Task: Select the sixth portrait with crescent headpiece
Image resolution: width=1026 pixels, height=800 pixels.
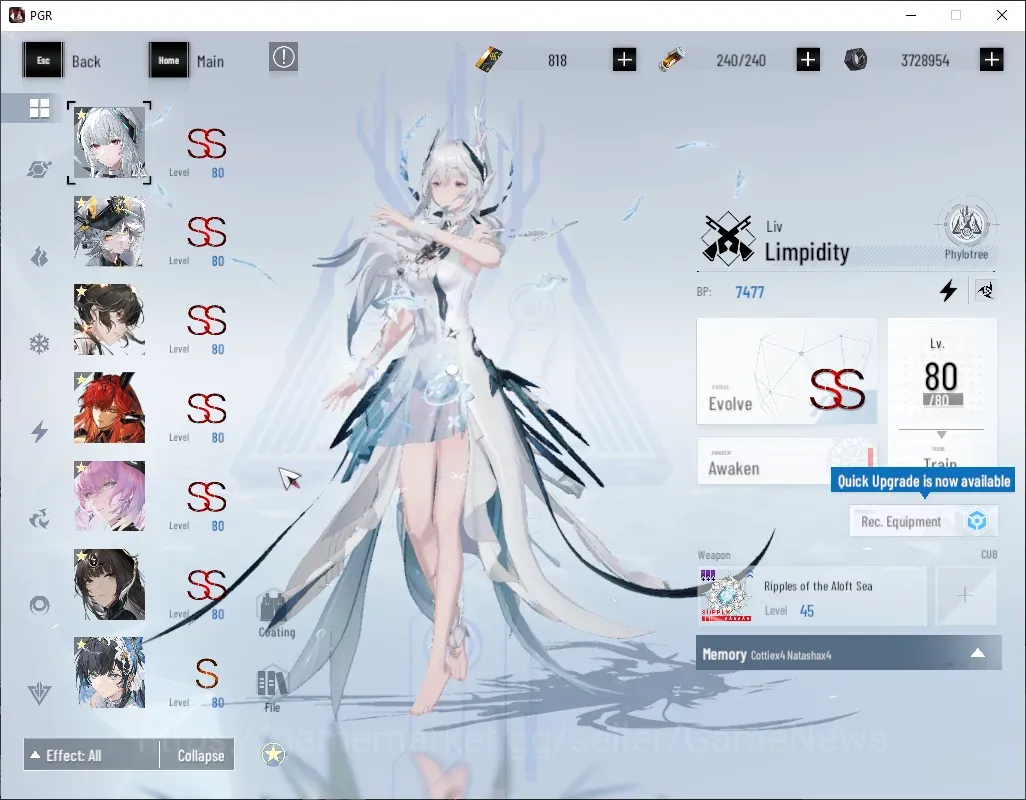Action: (x=109, y=584)
